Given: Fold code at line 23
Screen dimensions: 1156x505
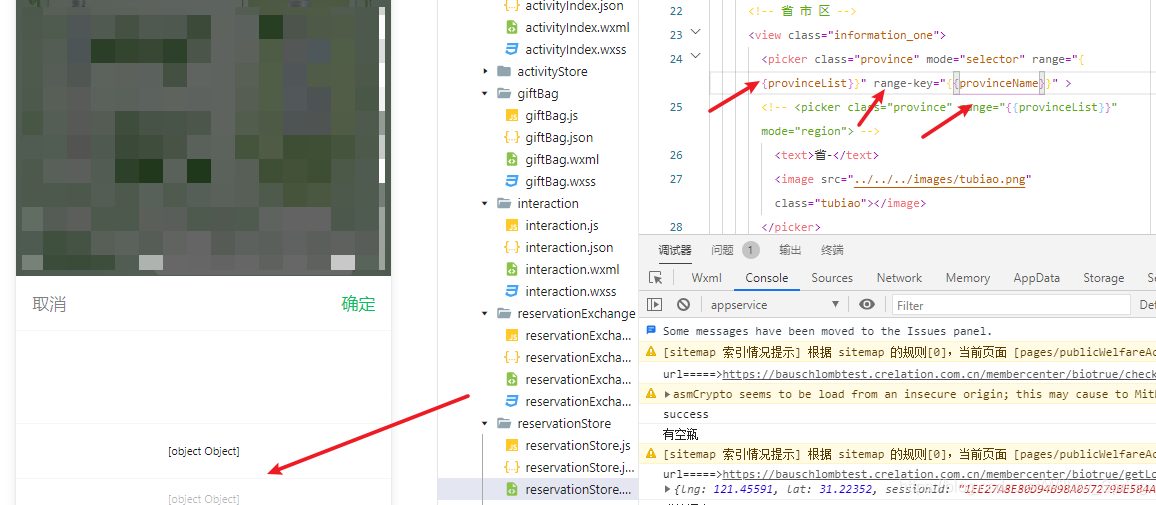Looking at the screenshot, I should [x=695, y=32].
